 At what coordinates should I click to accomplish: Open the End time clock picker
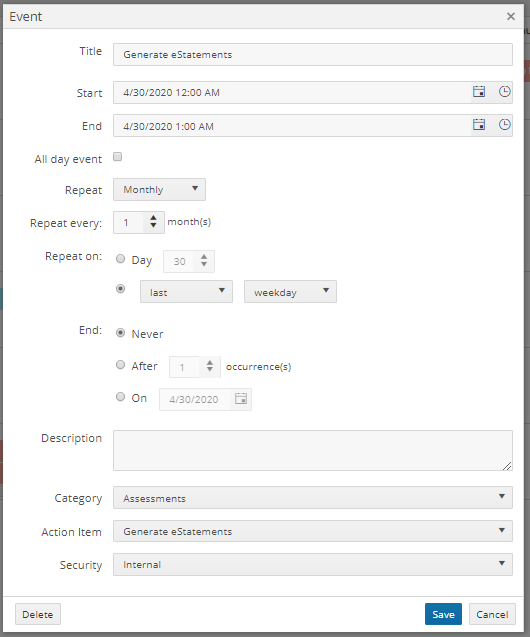(504, 124)
